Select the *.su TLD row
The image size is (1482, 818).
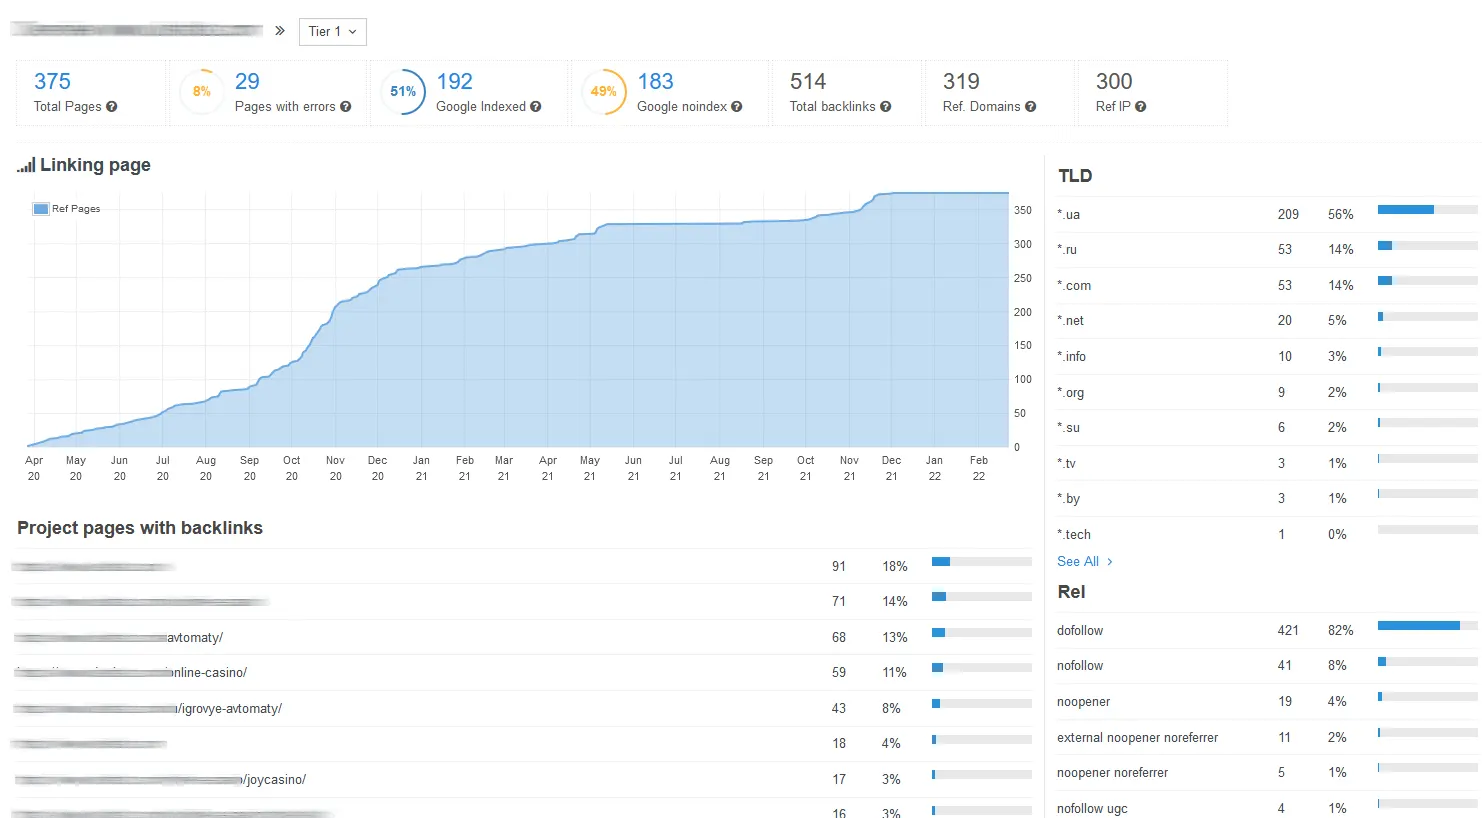click(x=1267, y=427)
